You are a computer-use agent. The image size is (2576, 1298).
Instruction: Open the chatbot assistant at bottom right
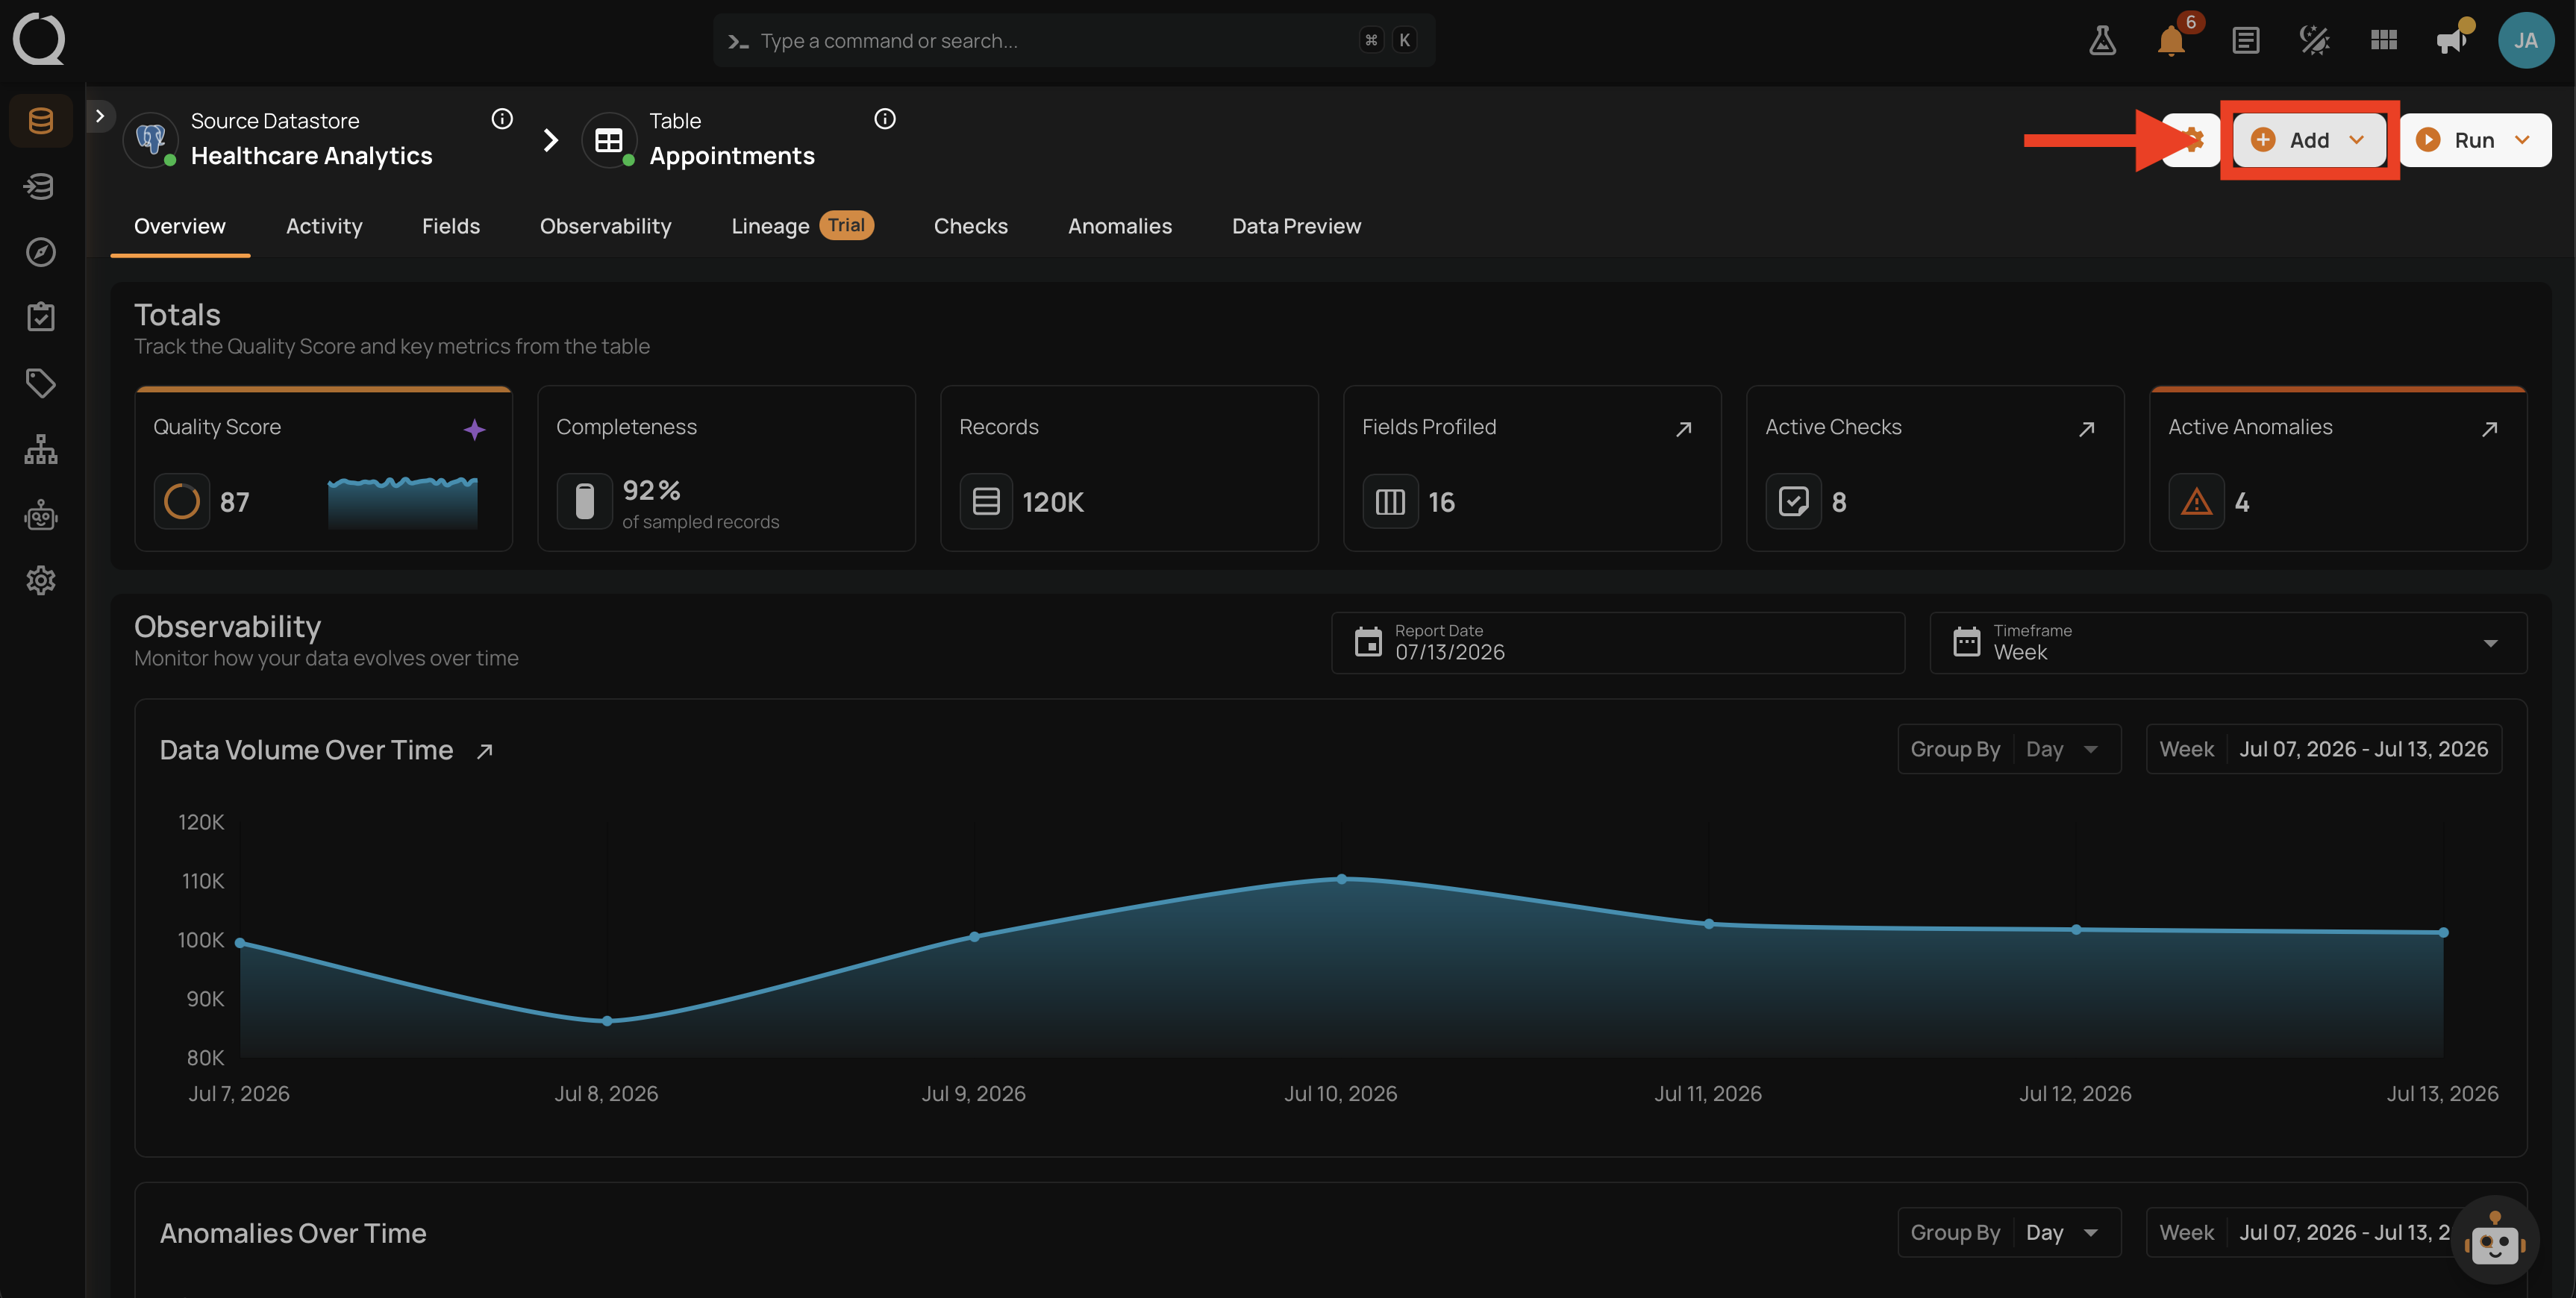2495,1240
